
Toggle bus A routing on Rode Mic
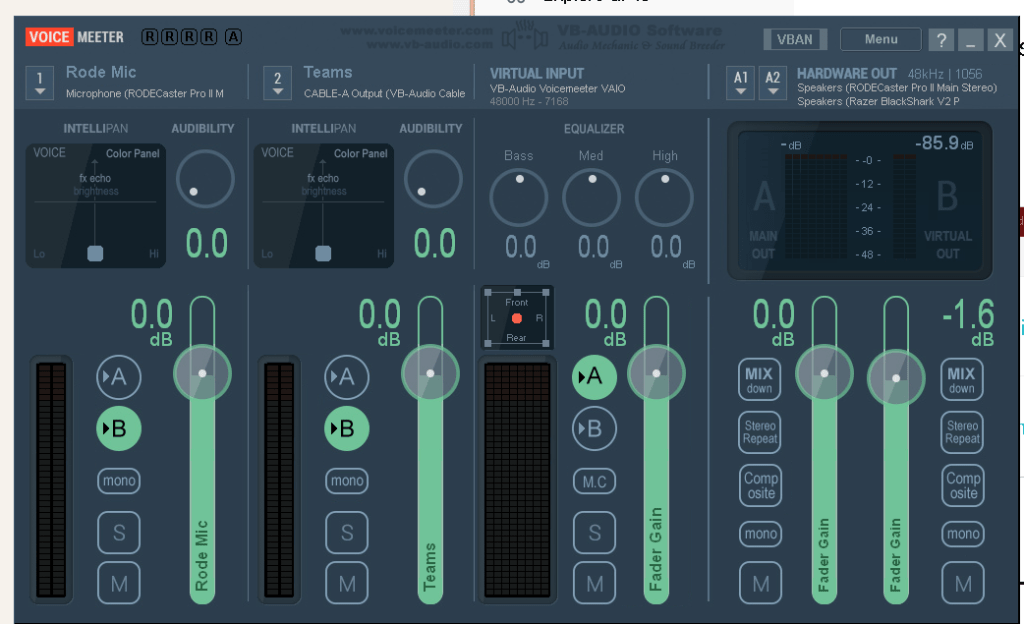pyautogui.click(x=119, y=377)
